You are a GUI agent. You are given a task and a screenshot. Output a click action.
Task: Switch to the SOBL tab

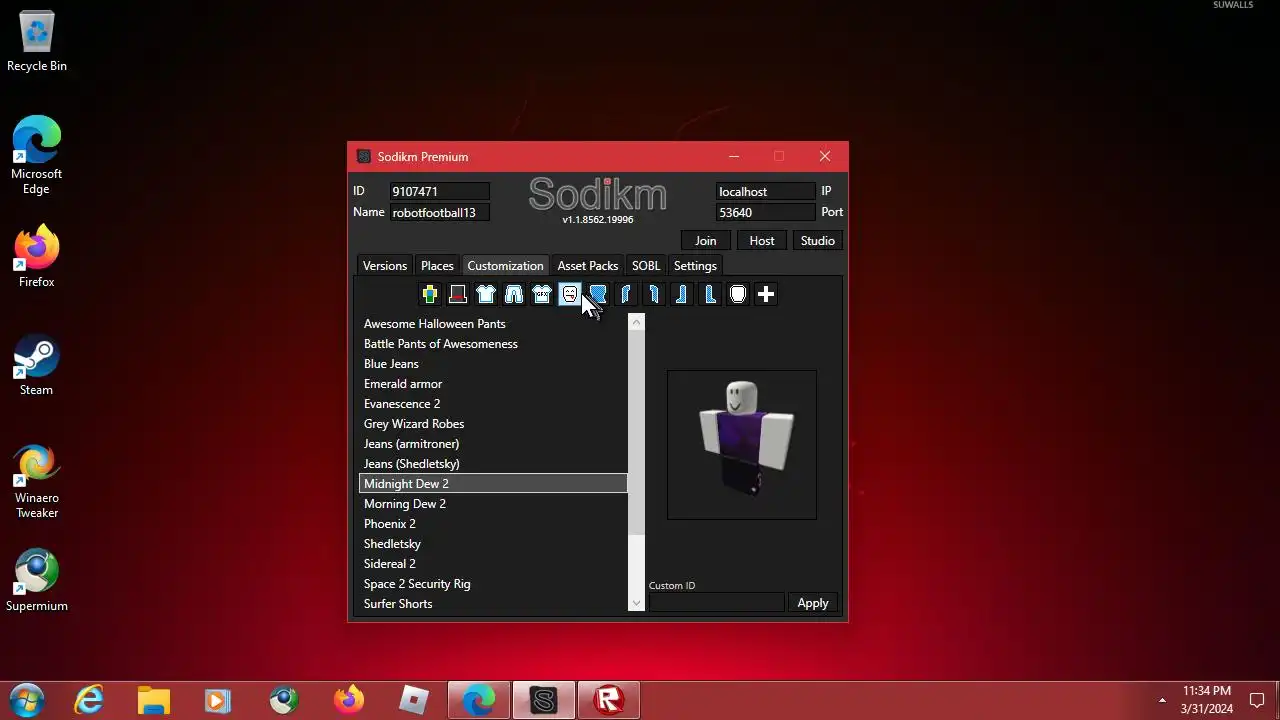point(646,266)
